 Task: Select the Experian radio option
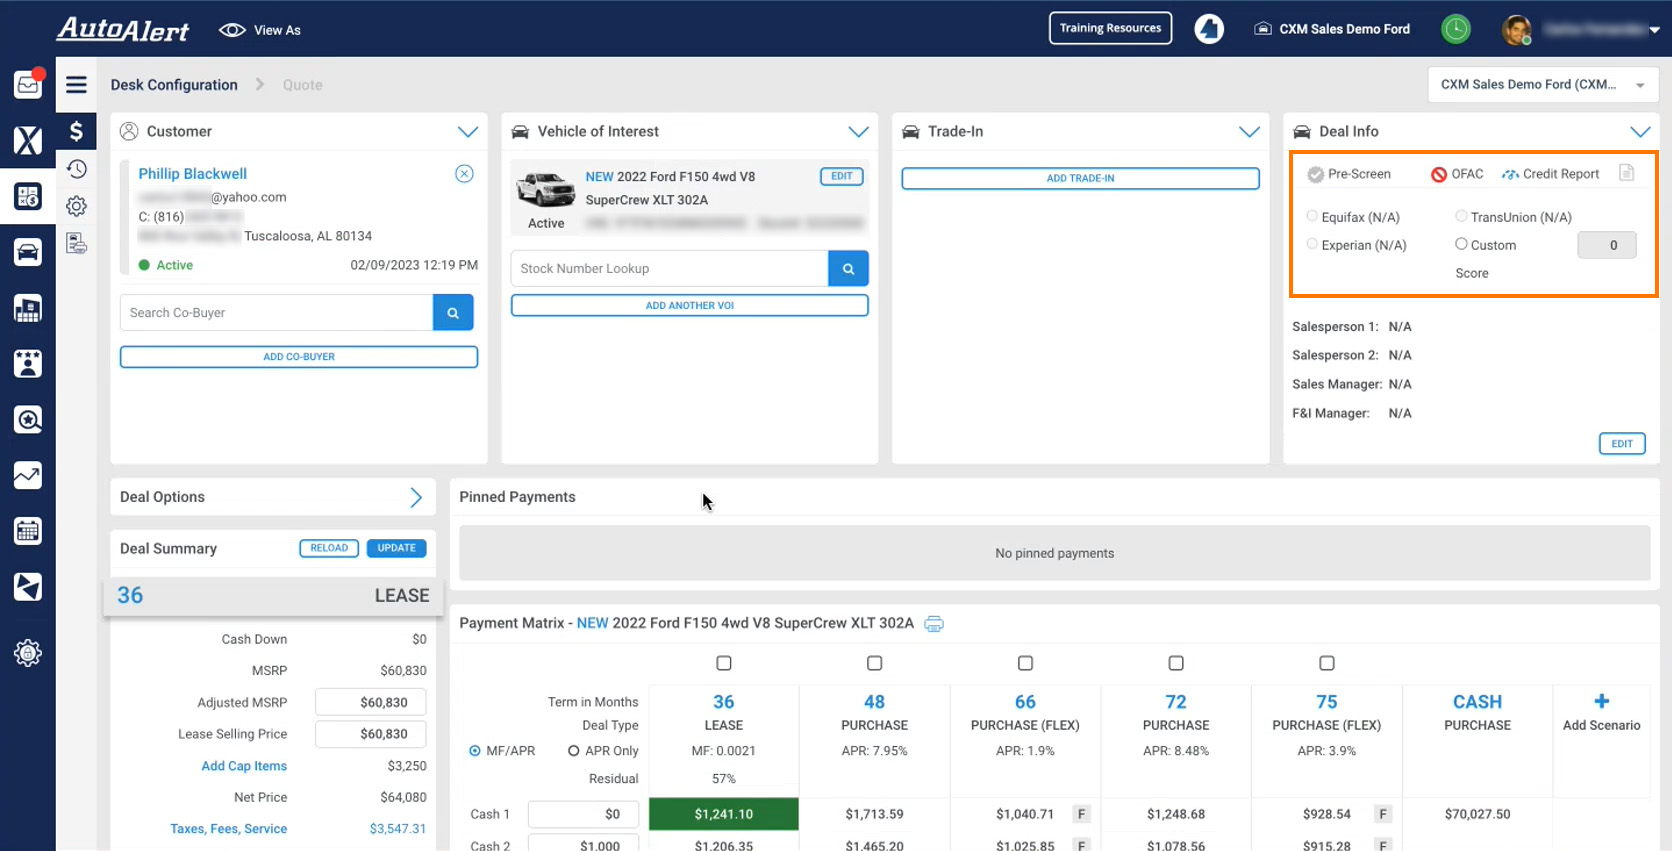click(x=1312, y=244)
